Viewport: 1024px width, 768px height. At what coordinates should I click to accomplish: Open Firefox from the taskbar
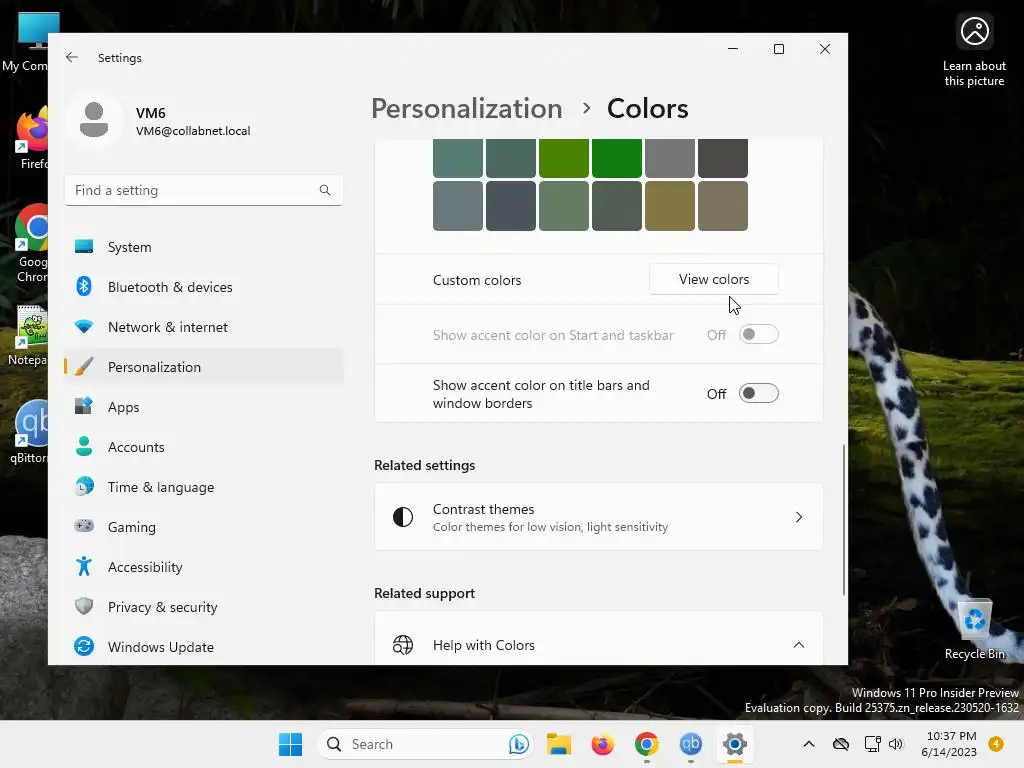click(x=602, y=744)
